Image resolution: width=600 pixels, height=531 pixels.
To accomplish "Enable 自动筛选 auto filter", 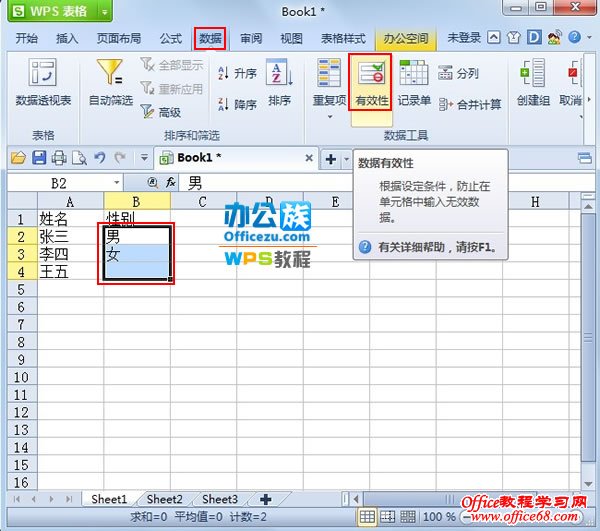I will [111, 82].
